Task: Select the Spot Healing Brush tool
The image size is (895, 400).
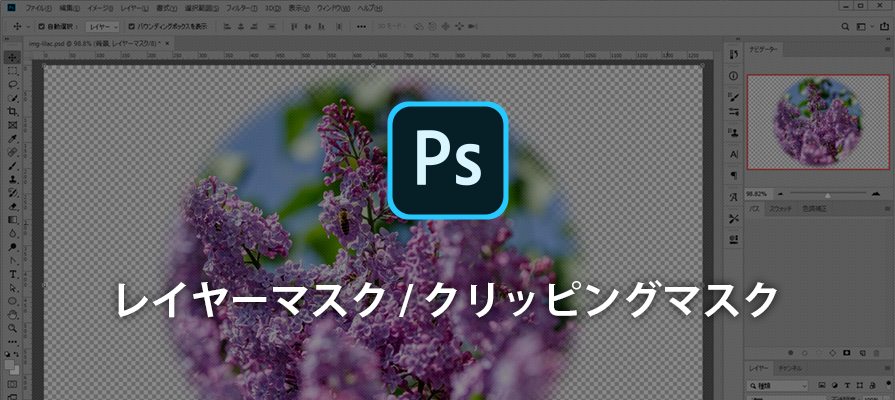Action: 13,152
